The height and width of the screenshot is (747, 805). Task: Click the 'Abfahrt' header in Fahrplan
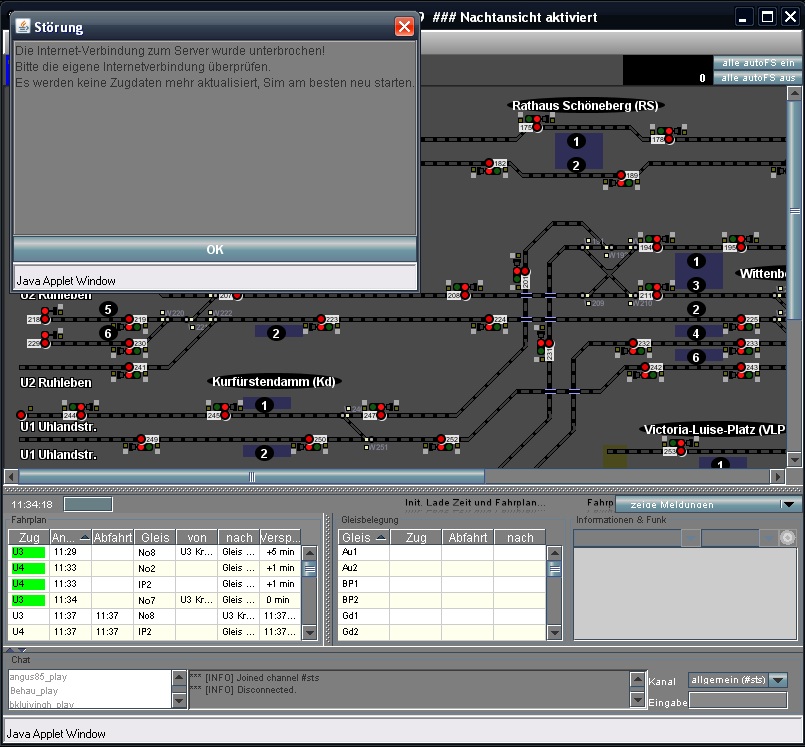coord(113,538)
